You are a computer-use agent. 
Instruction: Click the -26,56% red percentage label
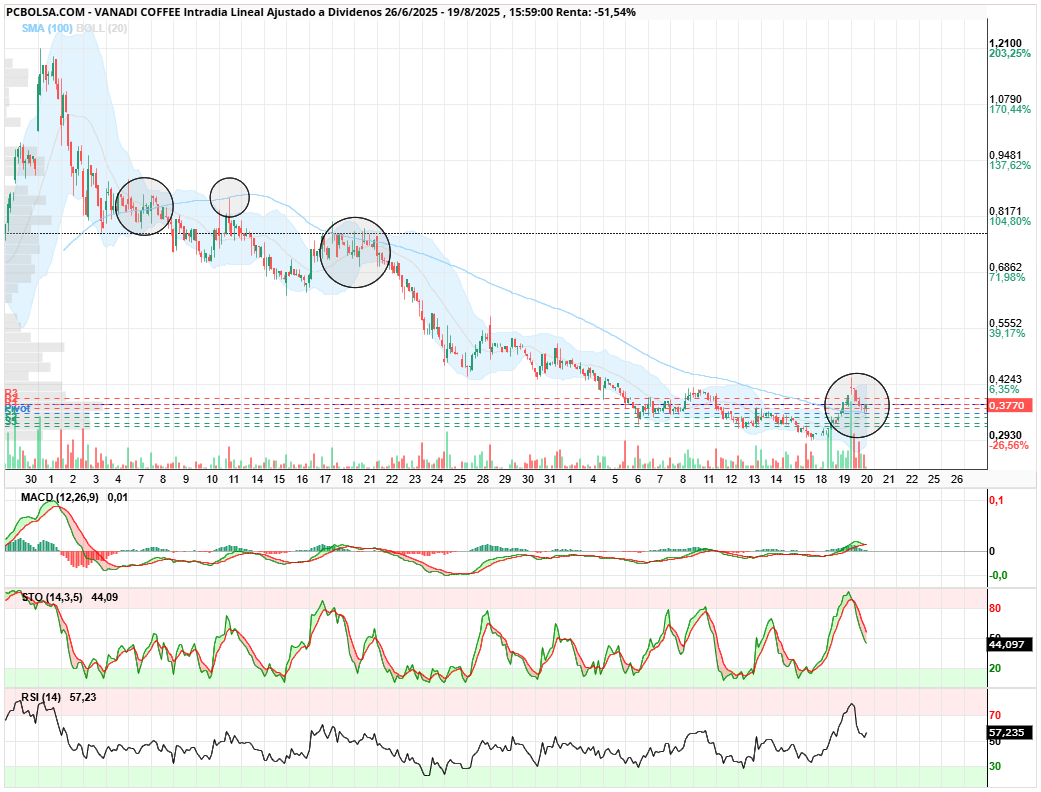point(1009,445)
